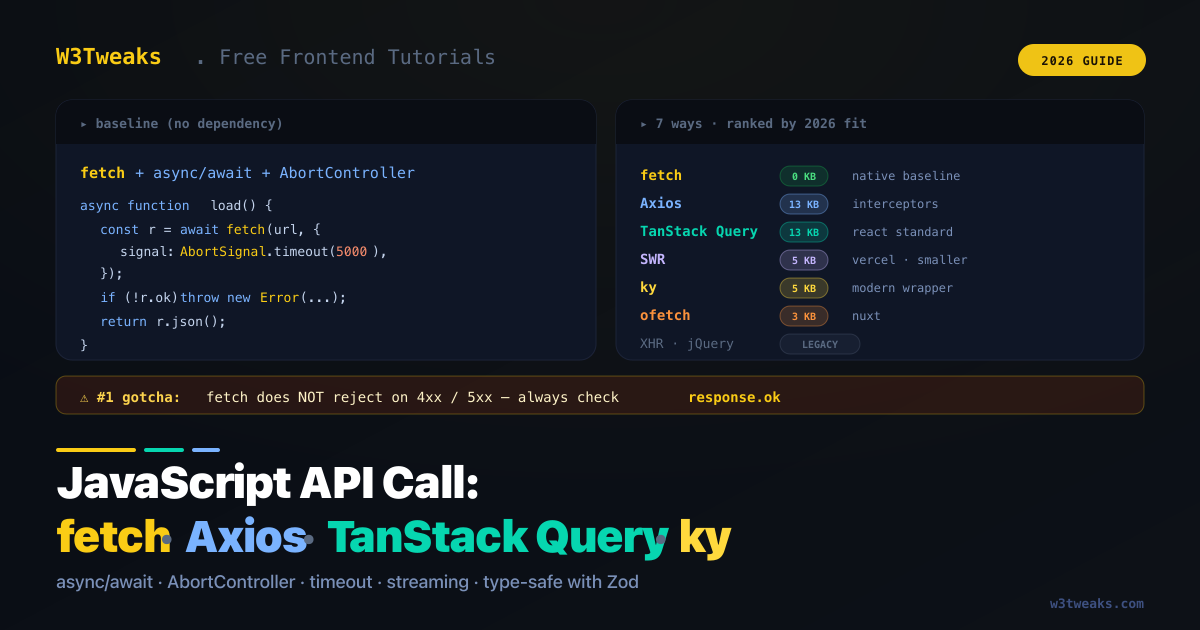Screen dimensions: 1200x630
Task: Click the 3 KB badge beside ofetch
Action: click(804, 316)
